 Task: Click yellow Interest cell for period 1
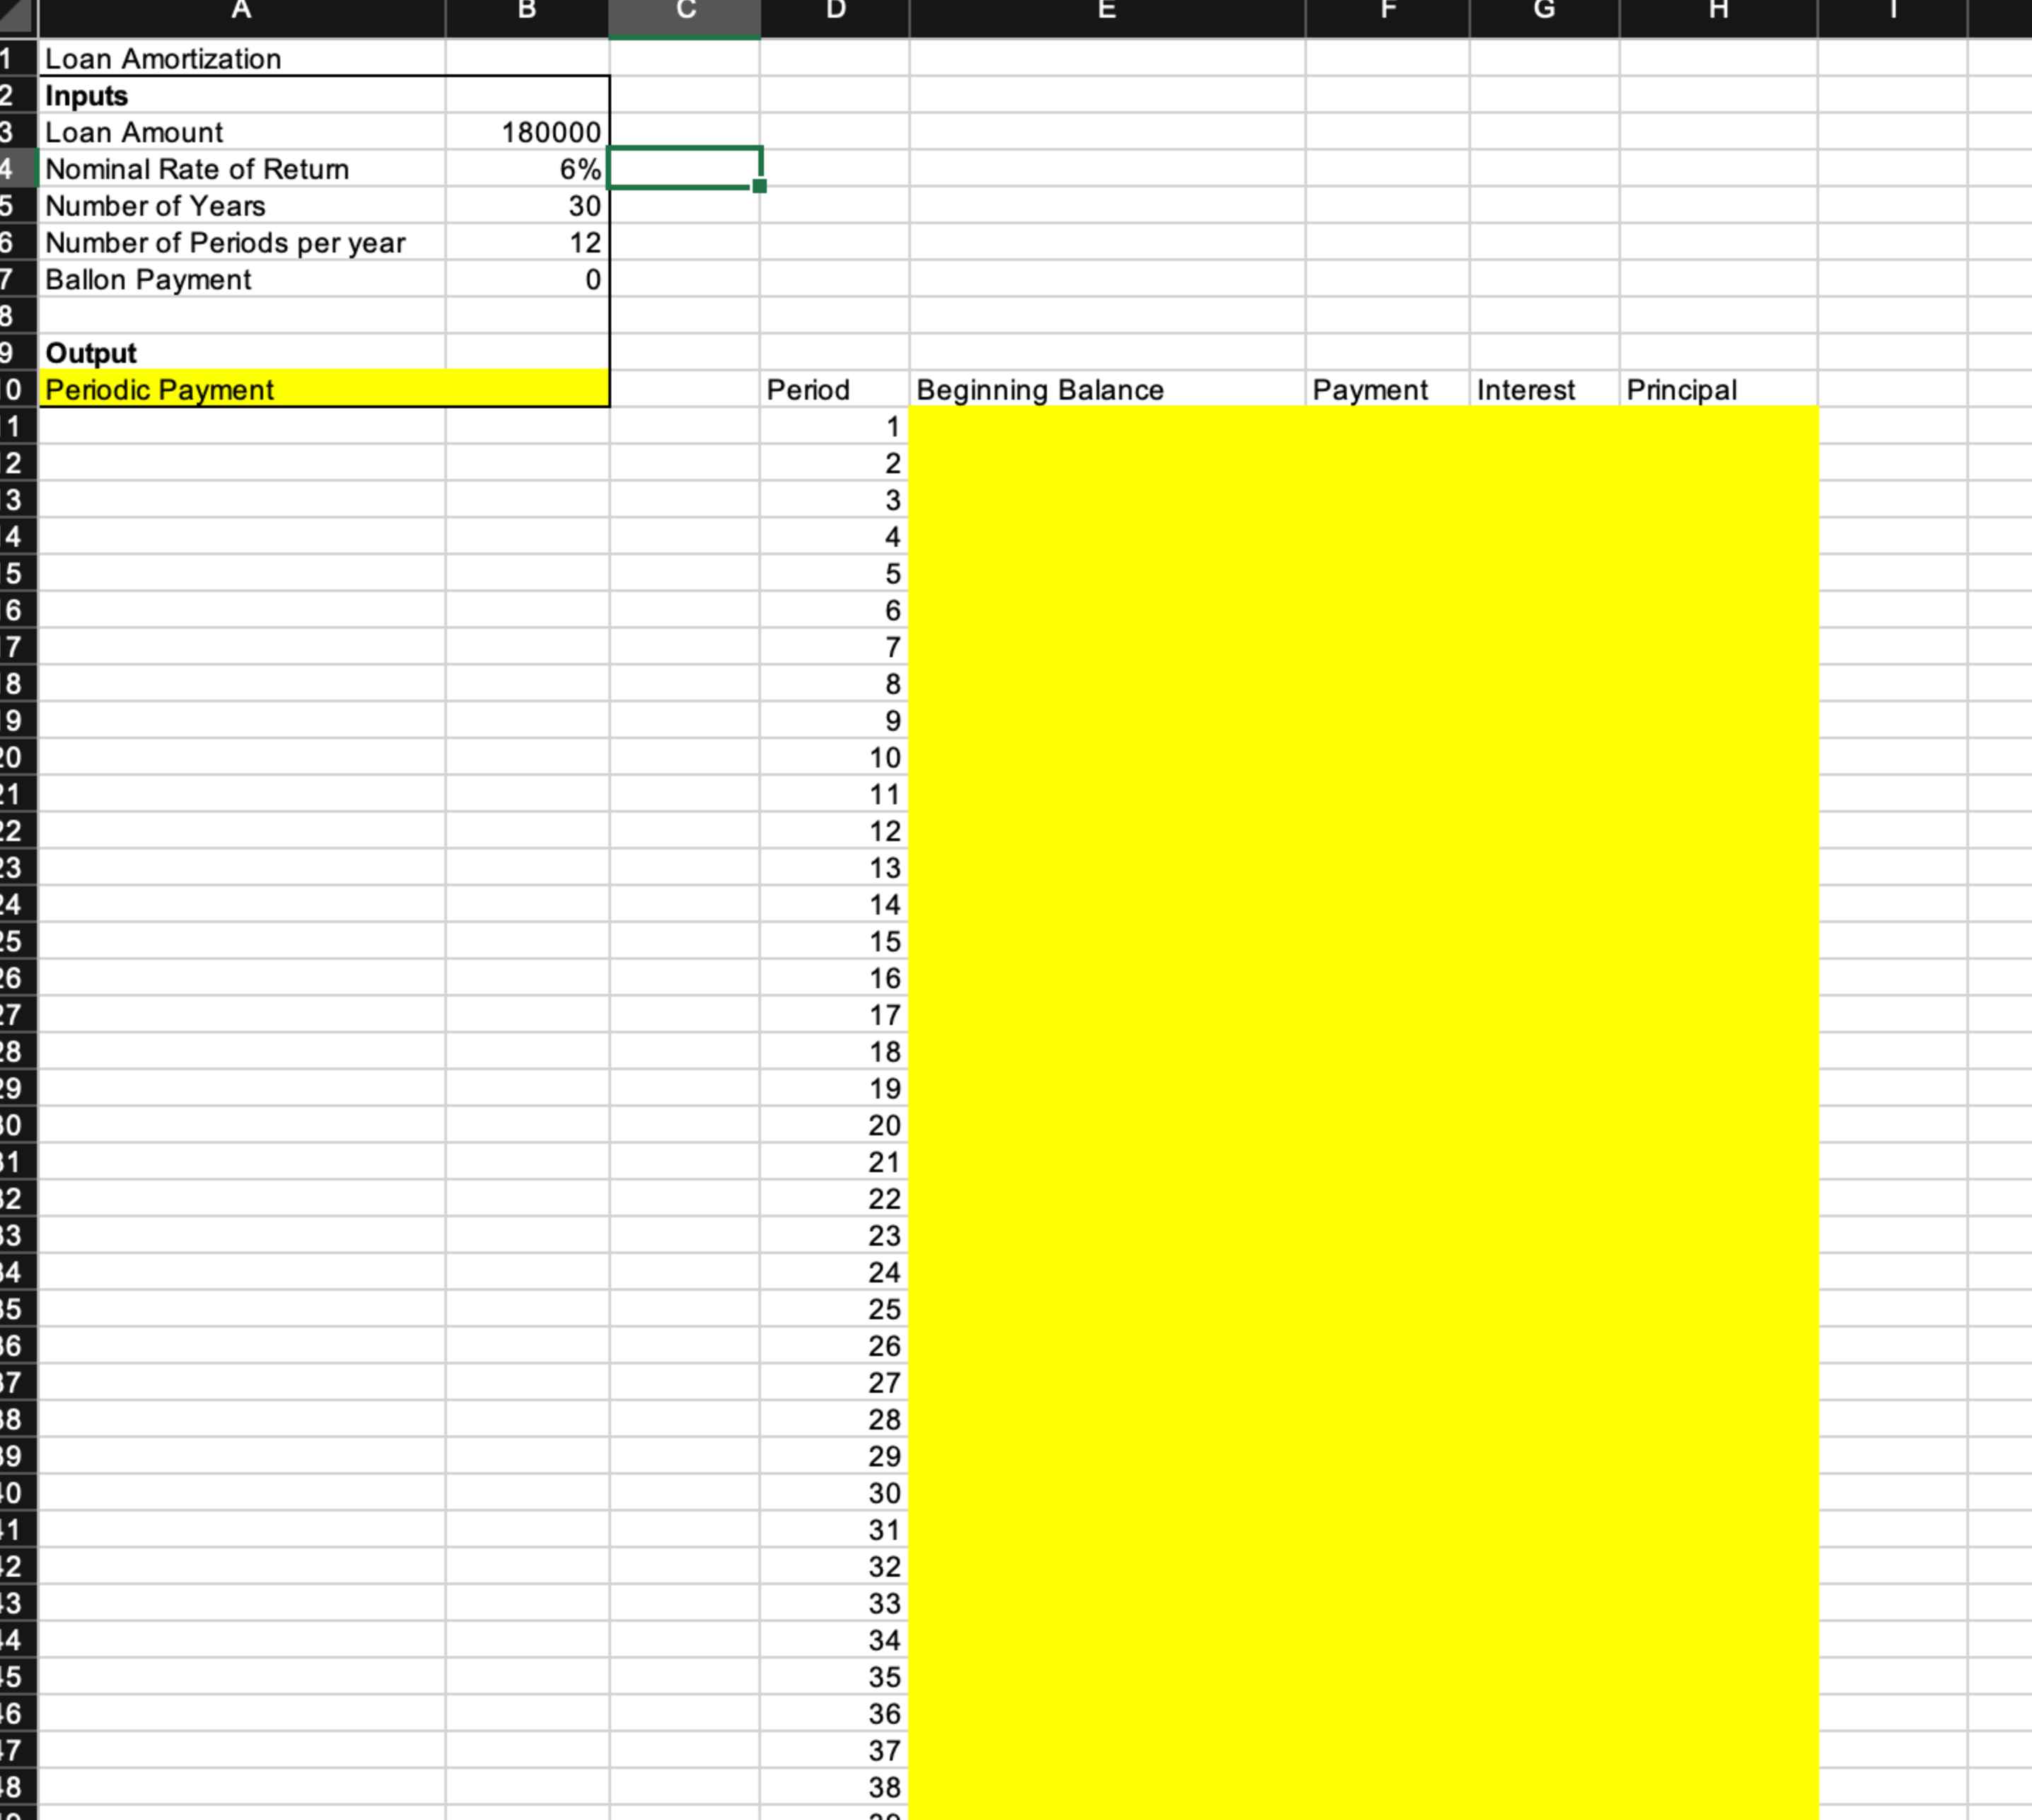(x=1544, y=427)
